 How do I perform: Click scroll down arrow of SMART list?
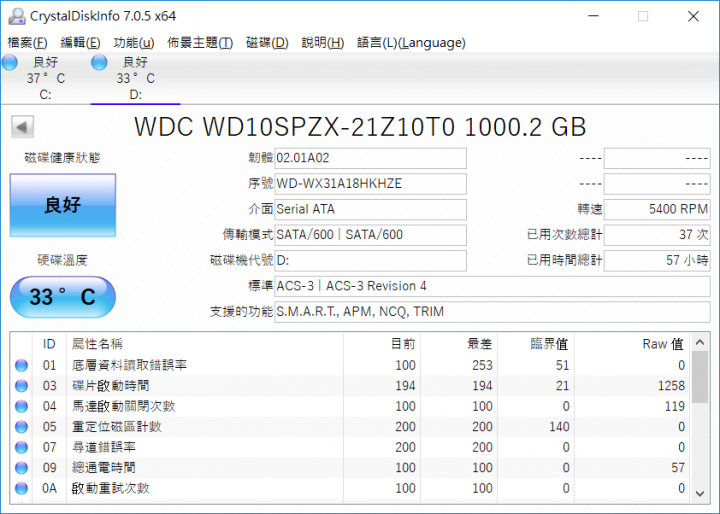point(700,494)
